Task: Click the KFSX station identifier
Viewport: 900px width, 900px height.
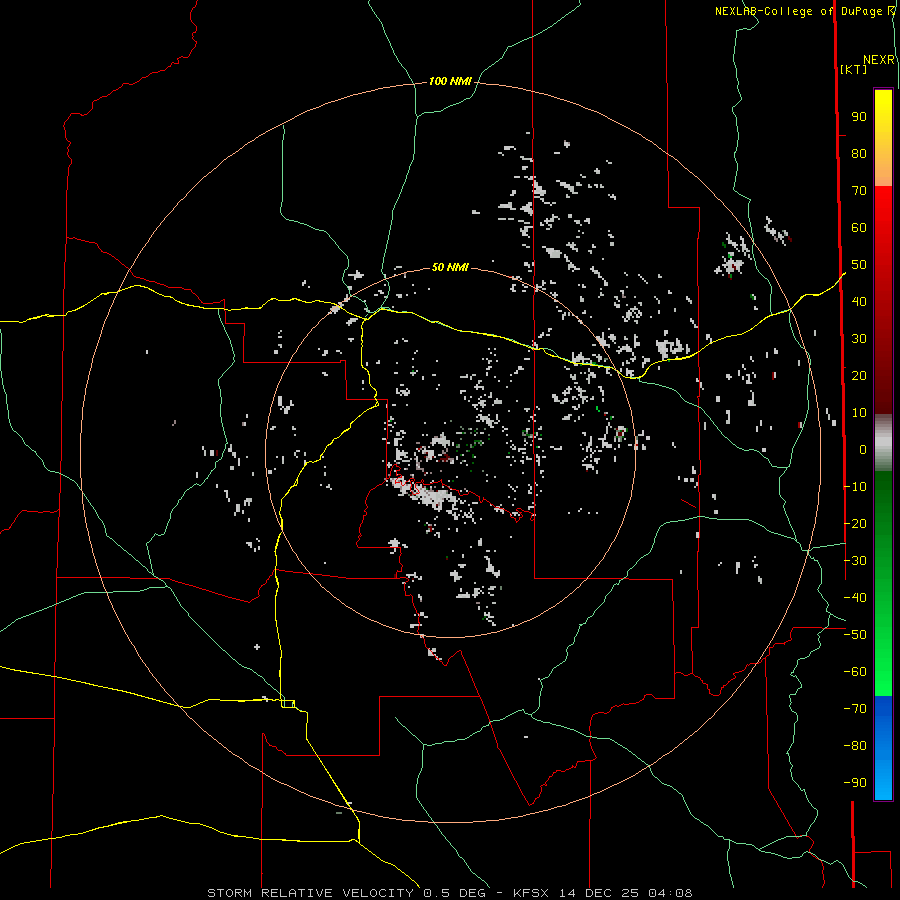Action: [x=532, y=893]
